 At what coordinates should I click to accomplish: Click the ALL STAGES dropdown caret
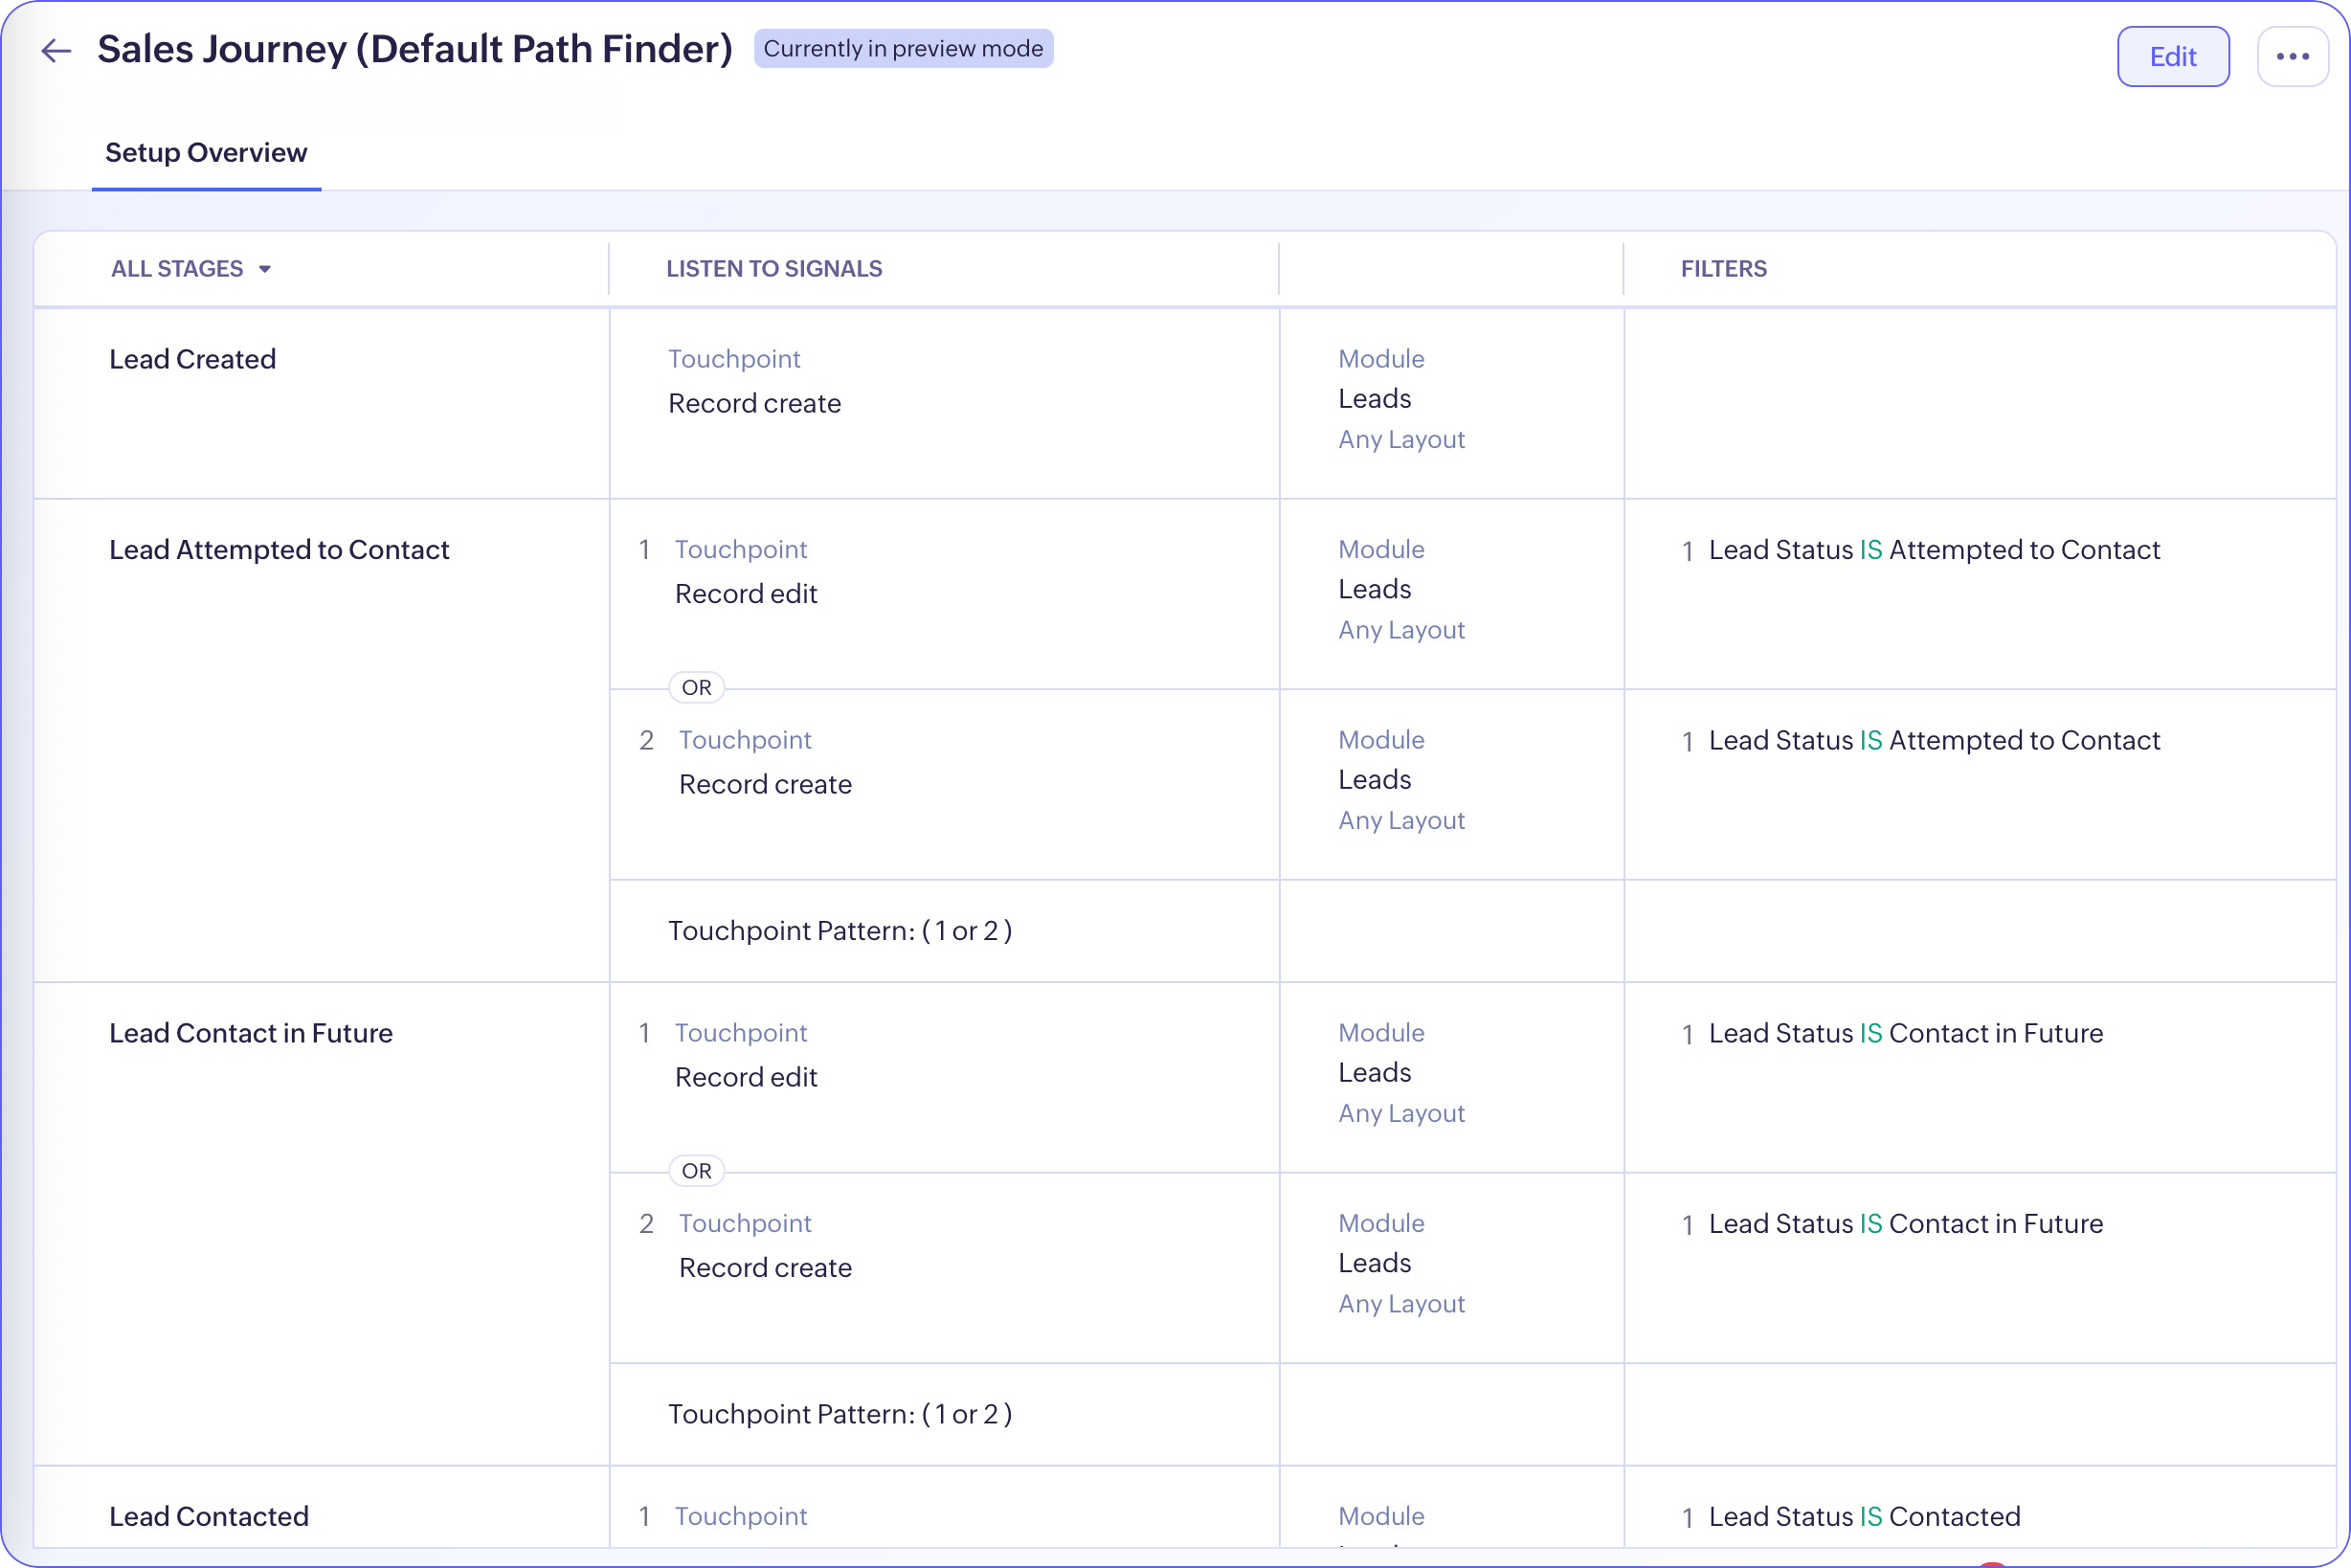265,270
